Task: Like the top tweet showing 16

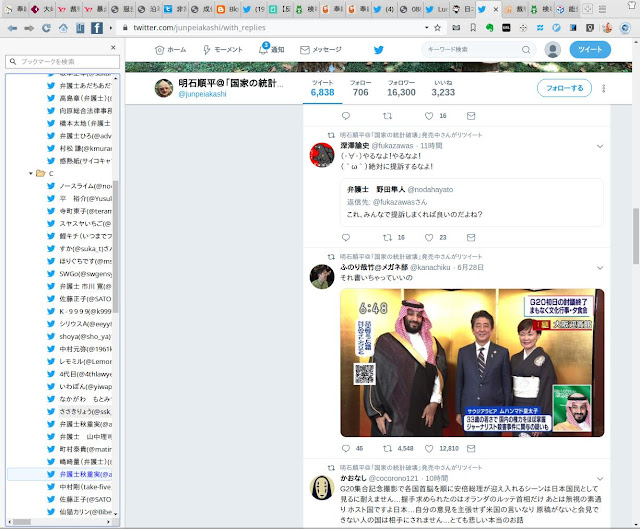Action: tap(429, 116)
